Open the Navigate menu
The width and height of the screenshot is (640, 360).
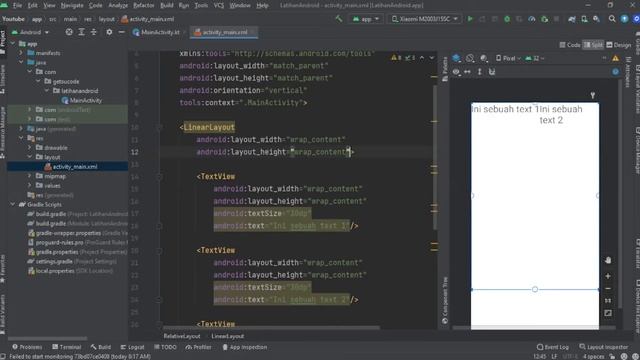click(72, 5)
